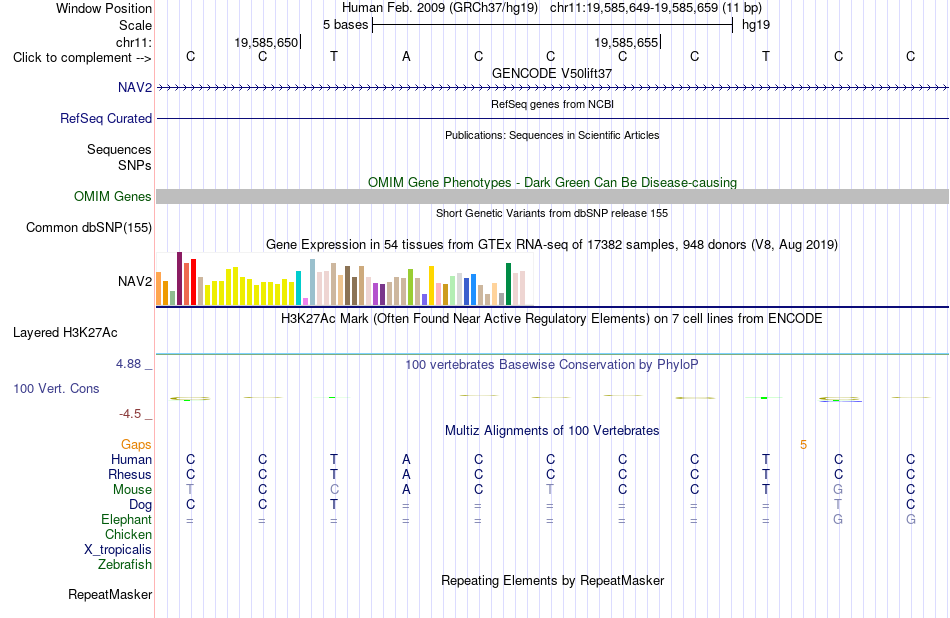Open the RefSeq Curated track label

pos(105,118)
